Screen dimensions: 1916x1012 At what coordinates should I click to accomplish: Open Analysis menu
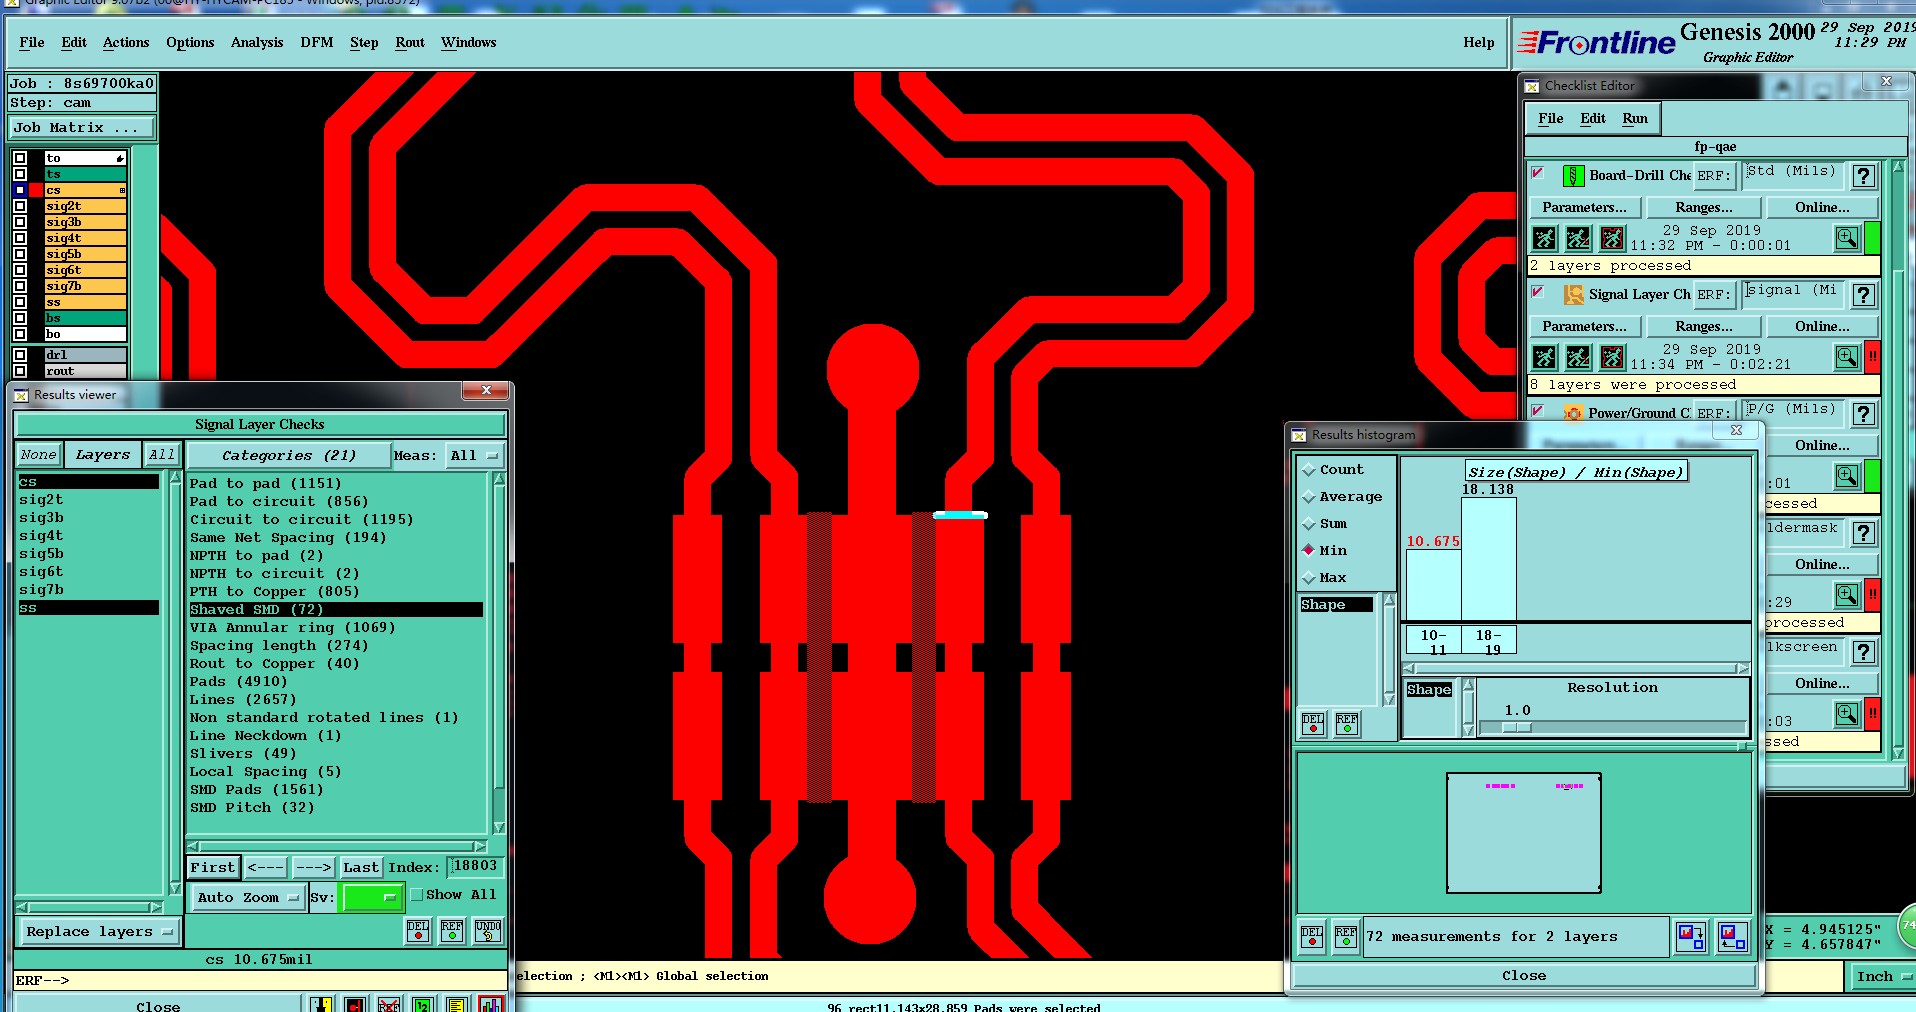pyautogui.click(x=257, y=42)
